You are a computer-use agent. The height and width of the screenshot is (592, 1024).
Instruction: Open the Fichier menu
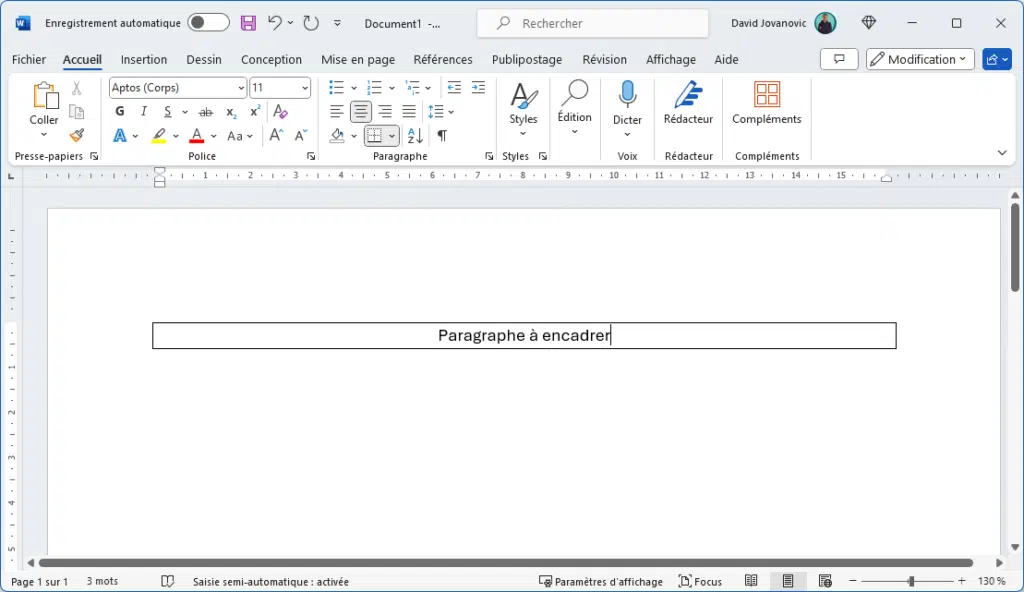point(28,59)
